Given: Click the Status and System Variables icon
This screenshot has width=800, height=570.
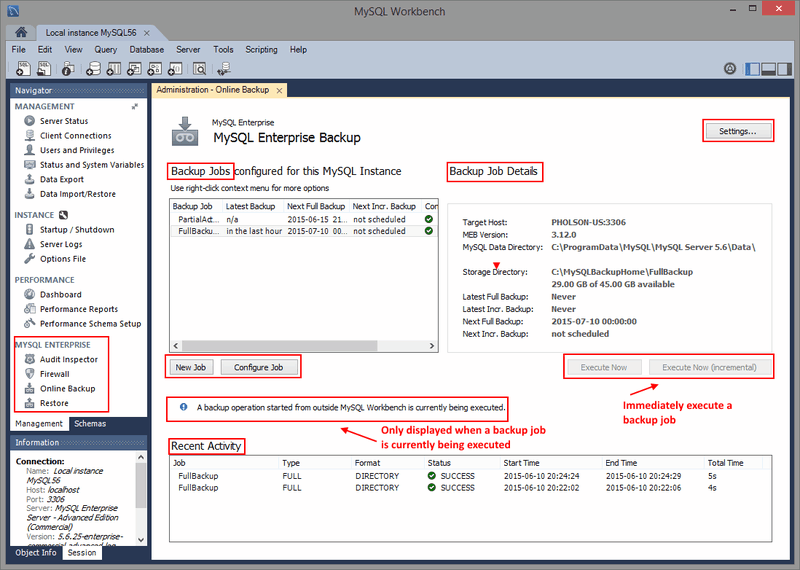Looking at the screenshot, I should pyautogui.click(x=30, y=165).
